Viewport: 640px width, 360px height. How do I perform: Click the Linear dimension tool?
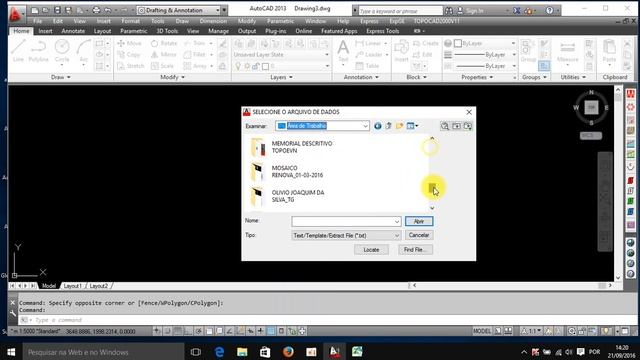click(368, 43)
